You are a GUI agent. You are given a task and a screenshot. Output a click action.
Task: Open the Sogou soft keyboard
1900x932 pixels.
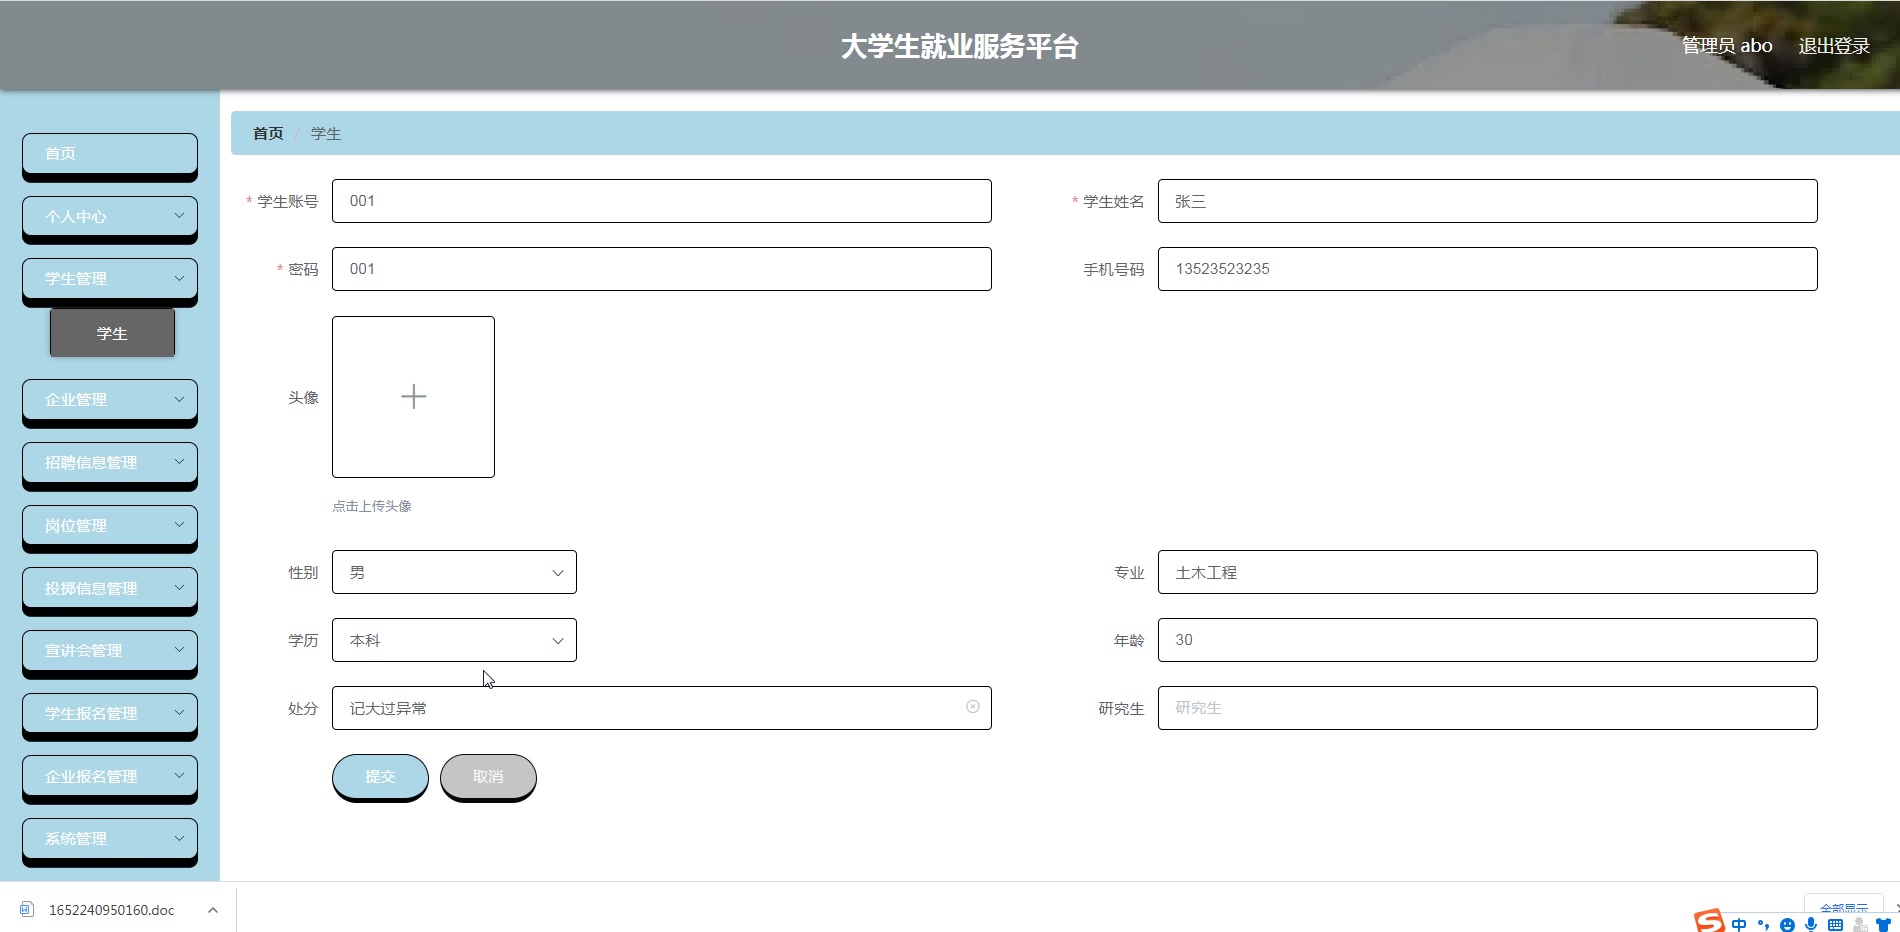(1836, 922)
